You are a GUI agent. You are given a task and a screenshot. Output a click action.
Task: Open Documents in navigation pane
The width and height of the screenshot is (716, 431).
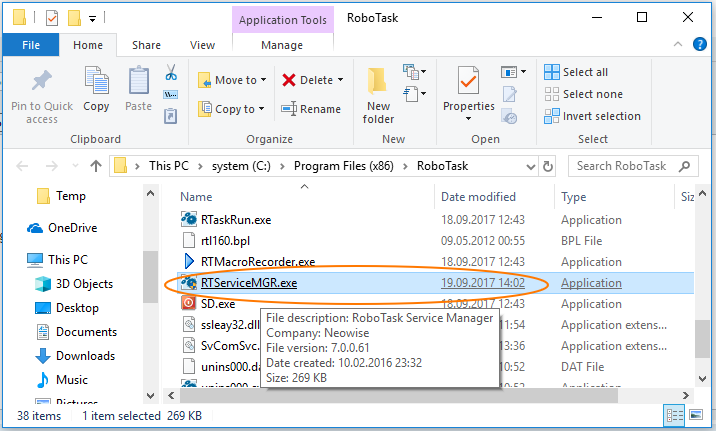(x=76, y=332)
